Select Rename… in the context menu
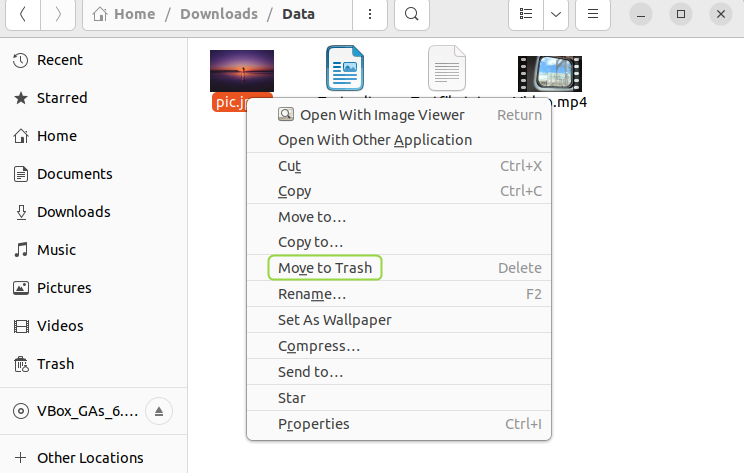Image resolution: width=744 pixels, height=473 pixels. pyautogui.click(x=312, y=294)
